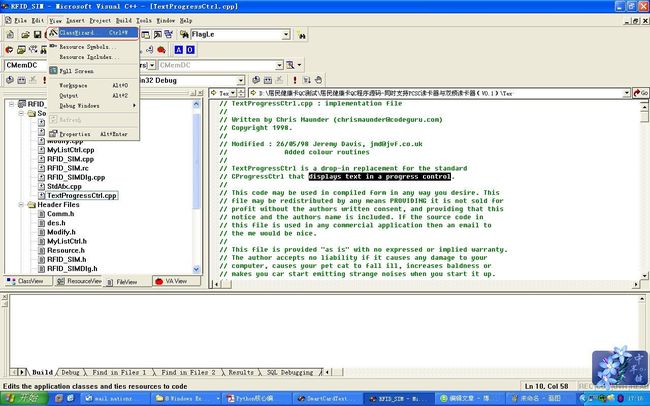Click the blue A toolbar button
Viewport: 650px width, 406px height.
click(179, 50)
